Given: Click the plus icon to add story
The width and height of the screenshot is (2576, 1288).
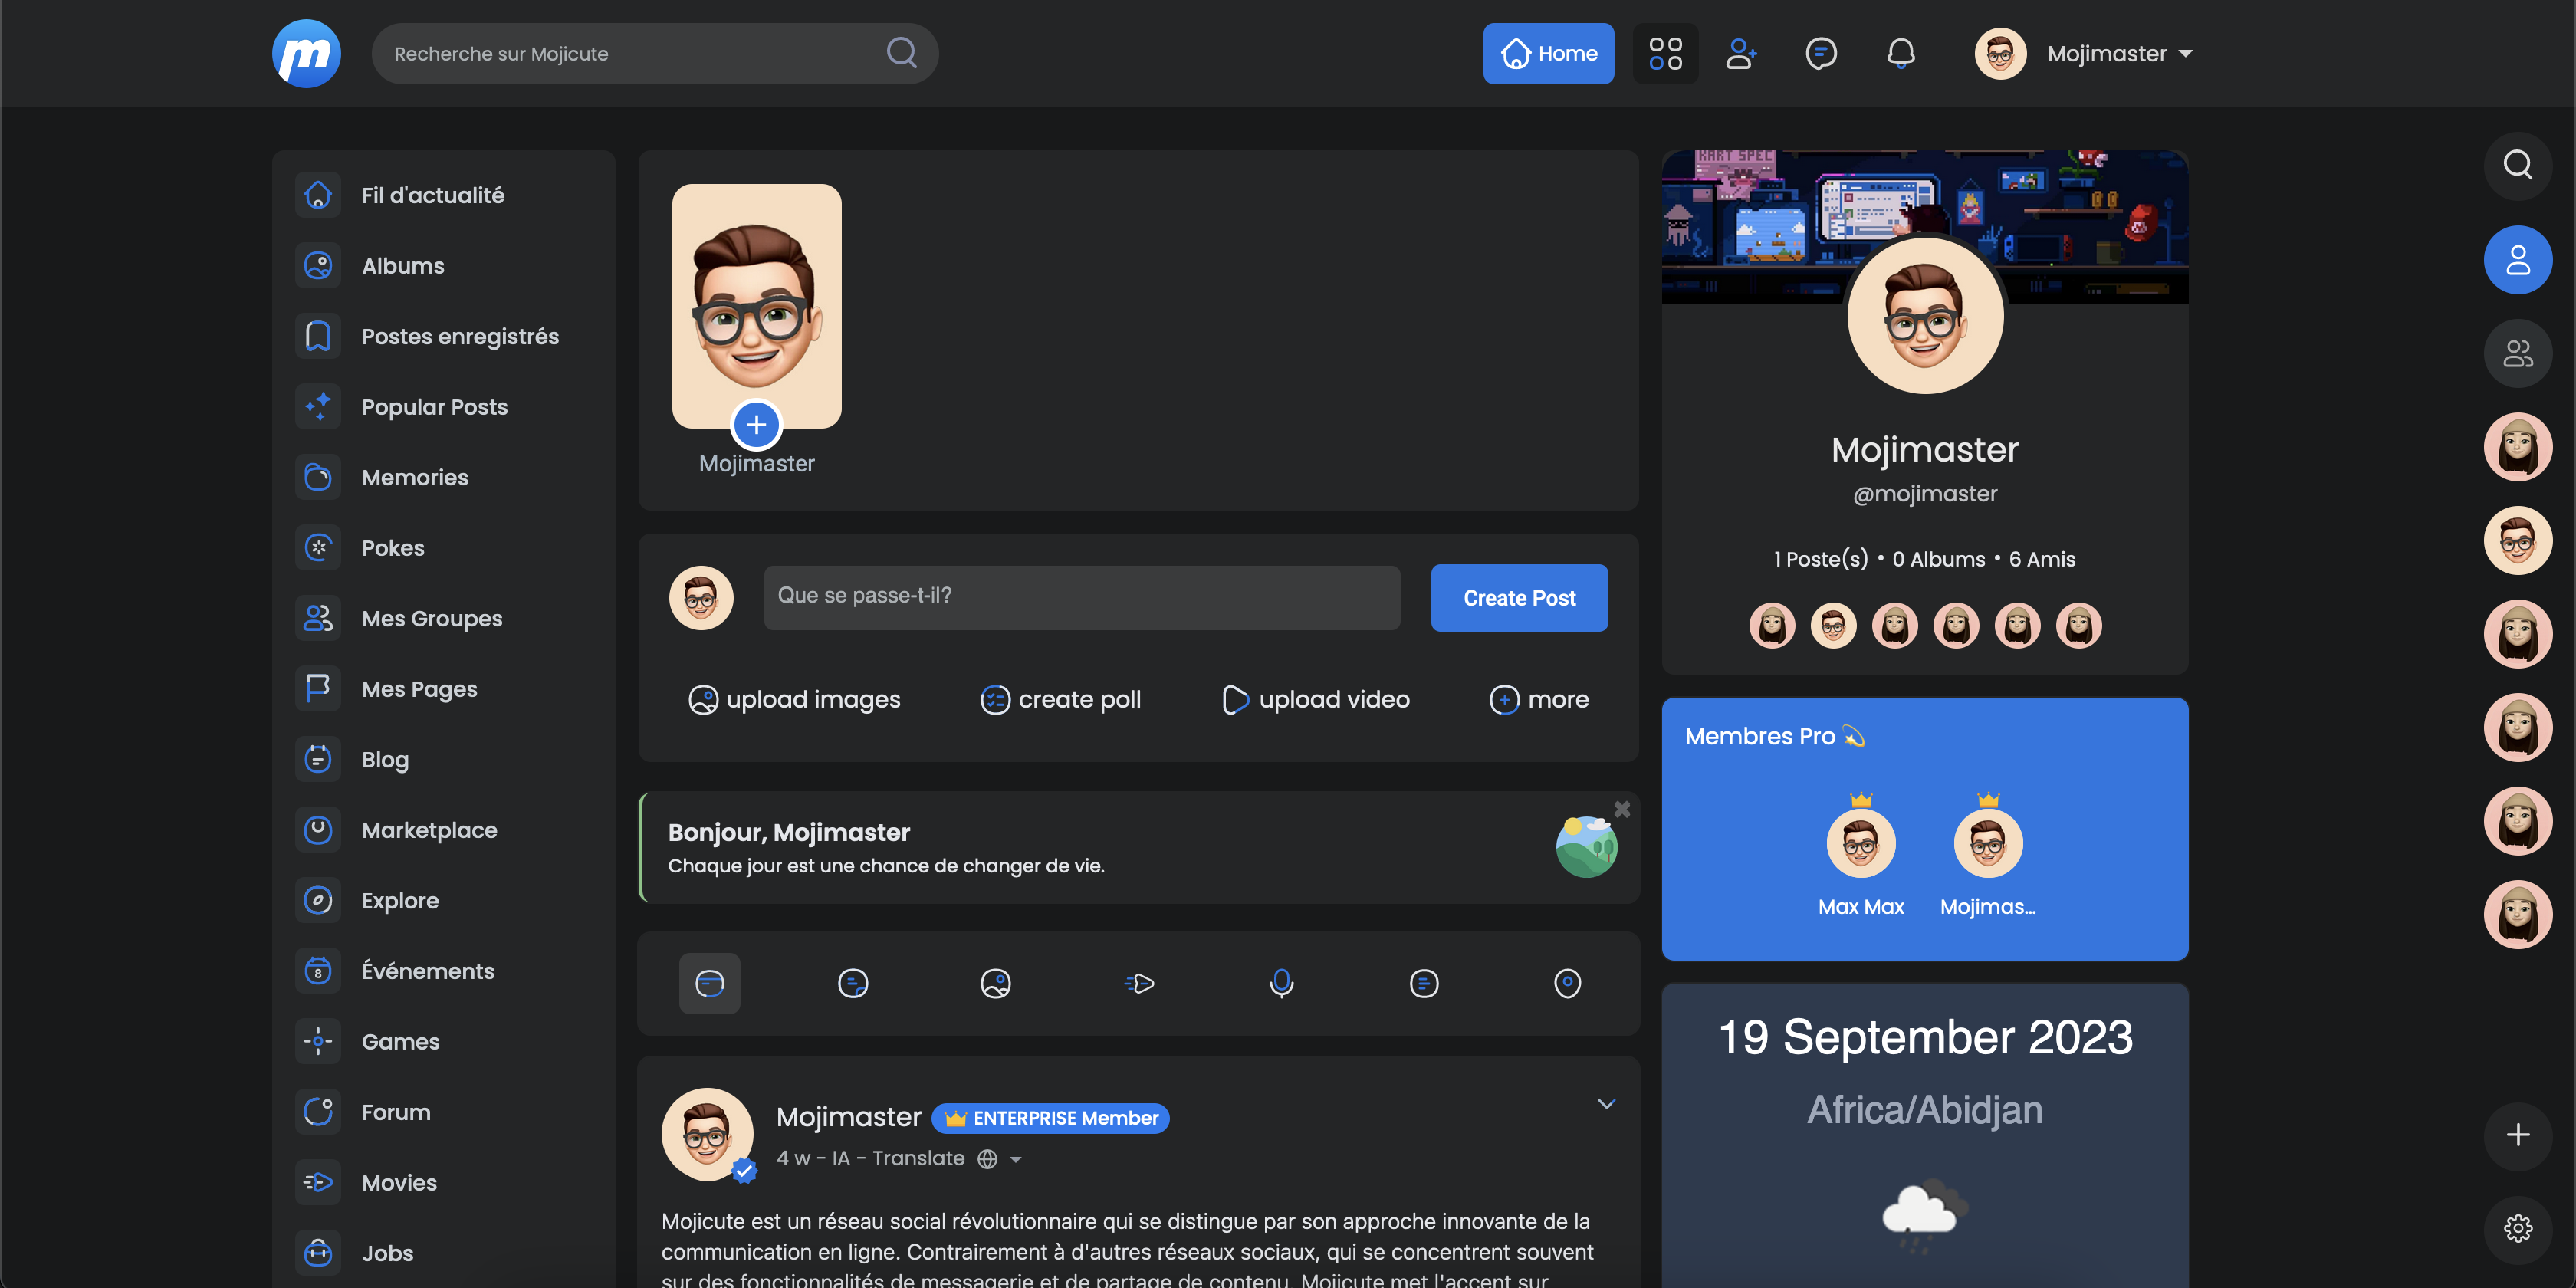Looking at the screenshot, I should (x=756, y=425).
